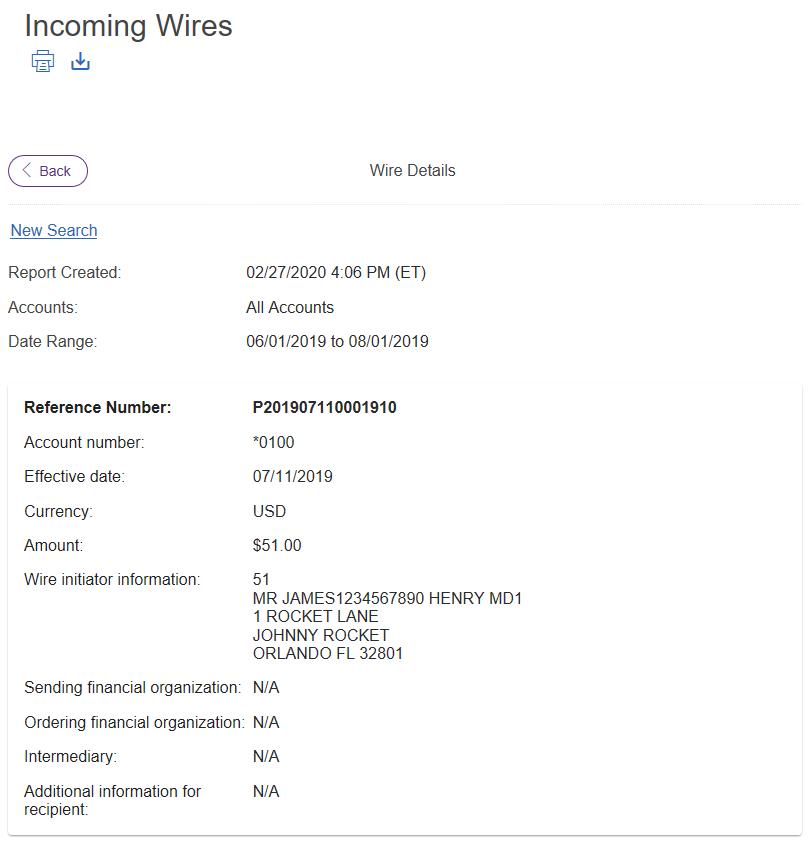
Task: Click the account number *0100 value
Action: pyautogui.click(x=273, y=442)
